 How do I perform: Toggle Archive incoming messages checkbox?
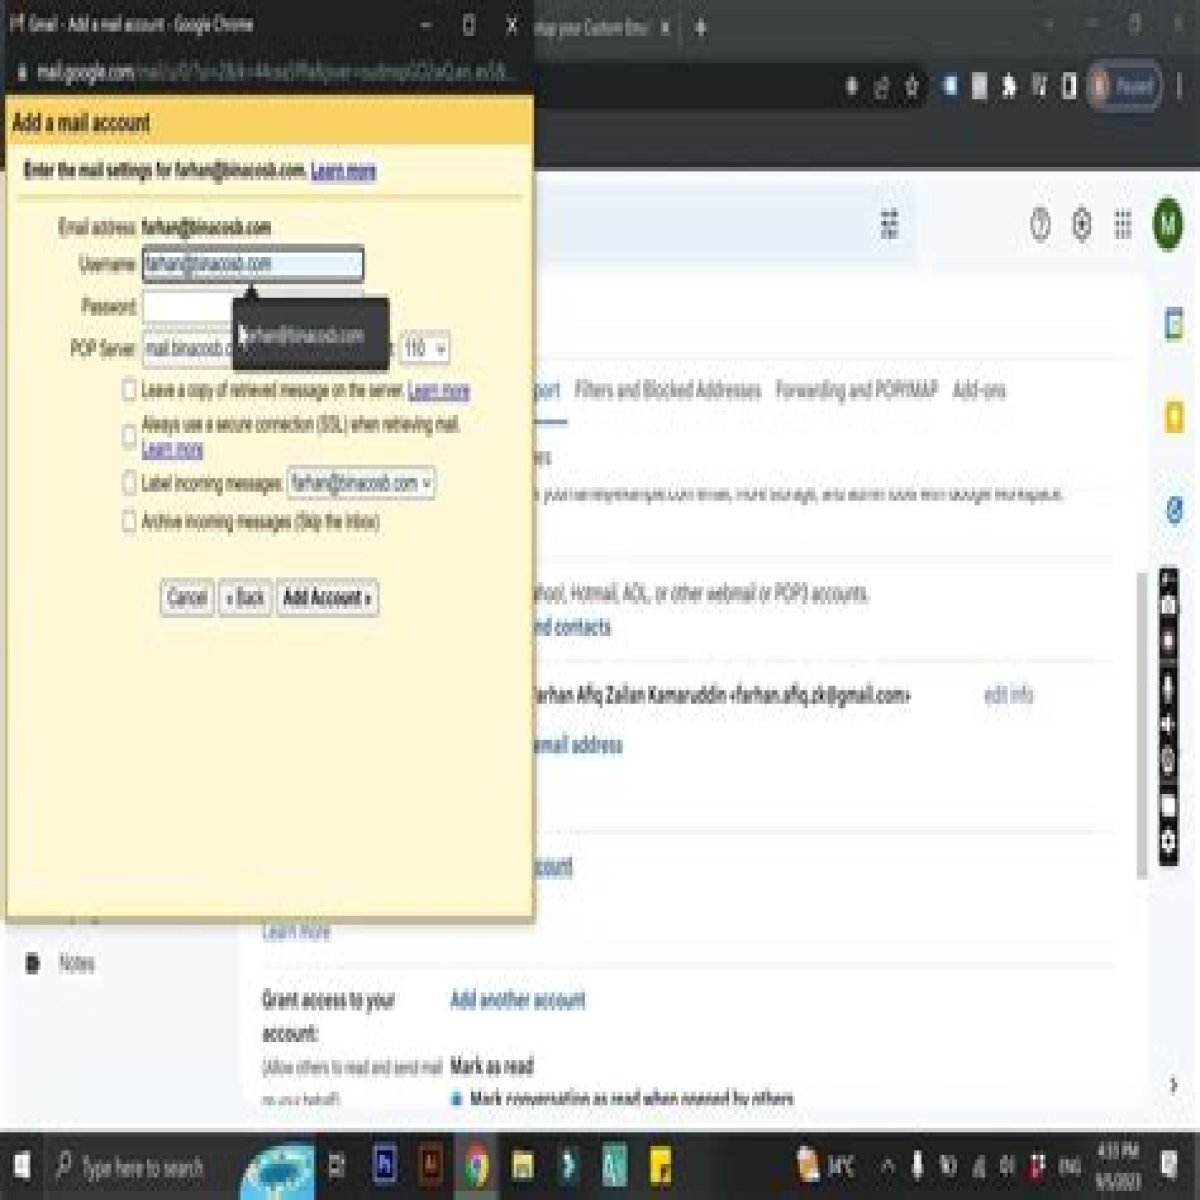129,521
